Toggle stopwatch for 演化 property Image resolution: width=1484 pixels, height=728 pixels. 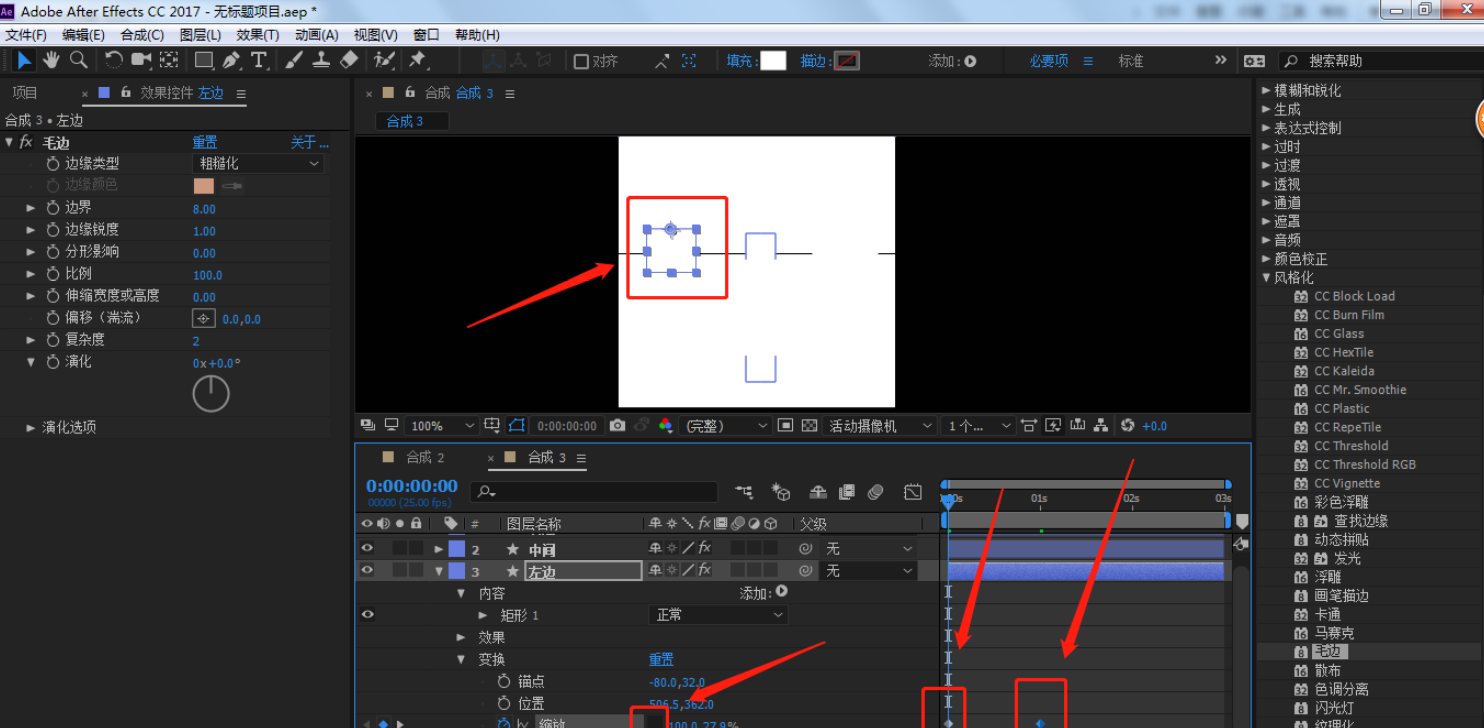pyautogui.click(x=53, y=362)
